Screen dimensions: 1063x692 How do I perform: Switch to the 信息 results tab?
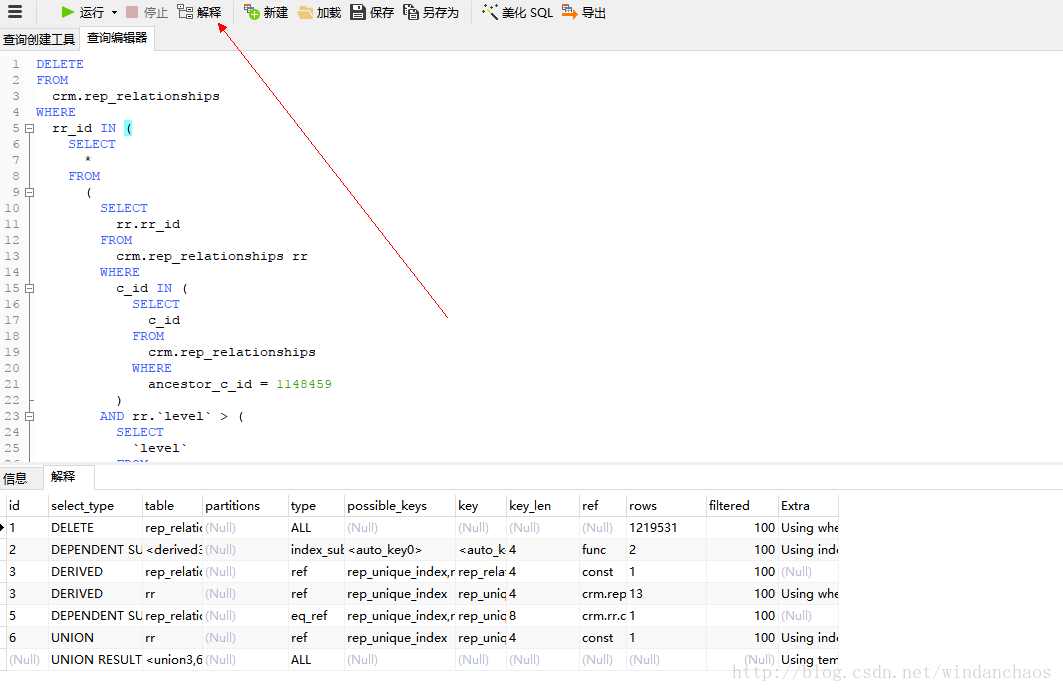(x=15, y=478)
